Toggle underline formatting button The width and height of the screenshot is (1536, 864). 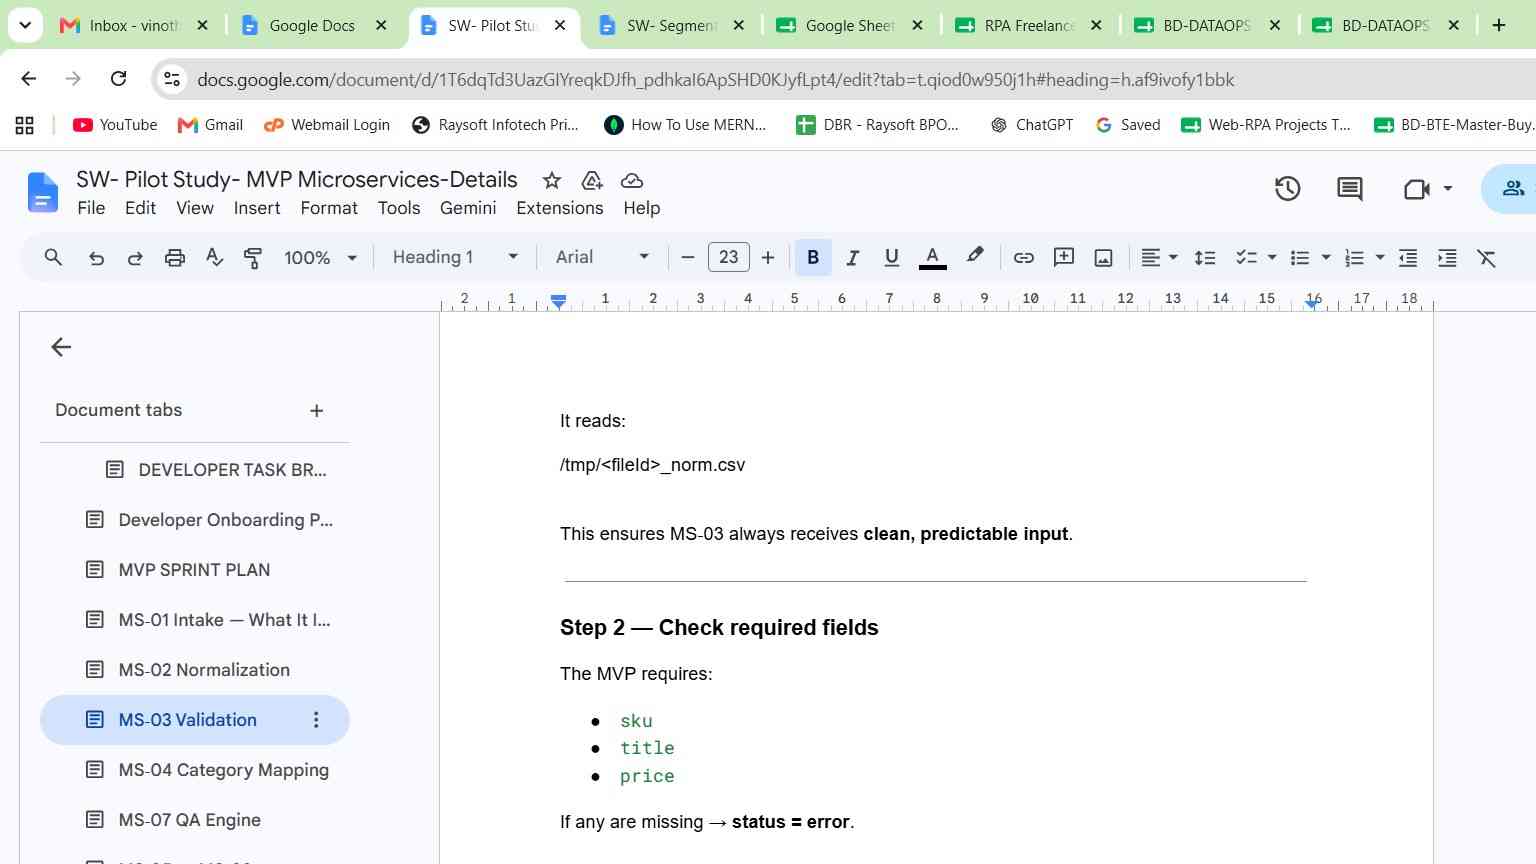pos(891,258)
